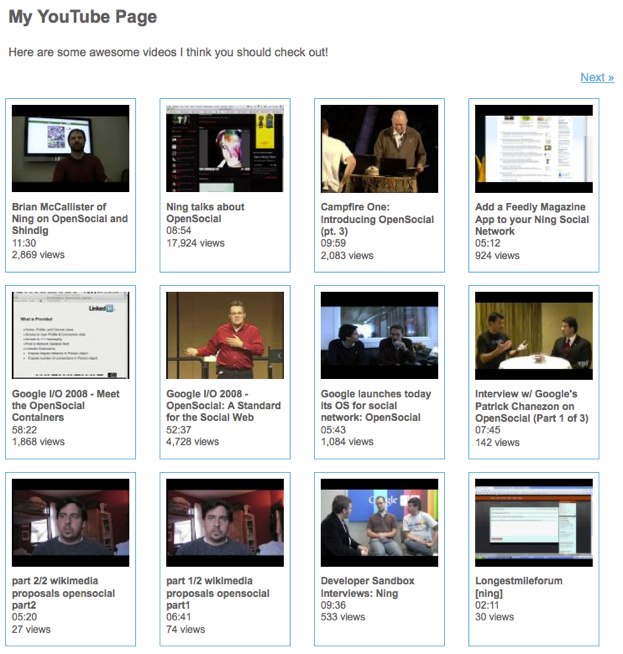Click title 'part 1/2 wikimedia proposals opensocial part1'
Image resolution: width=623 pixels, height=654 pixels.
[x=218, y=593]
